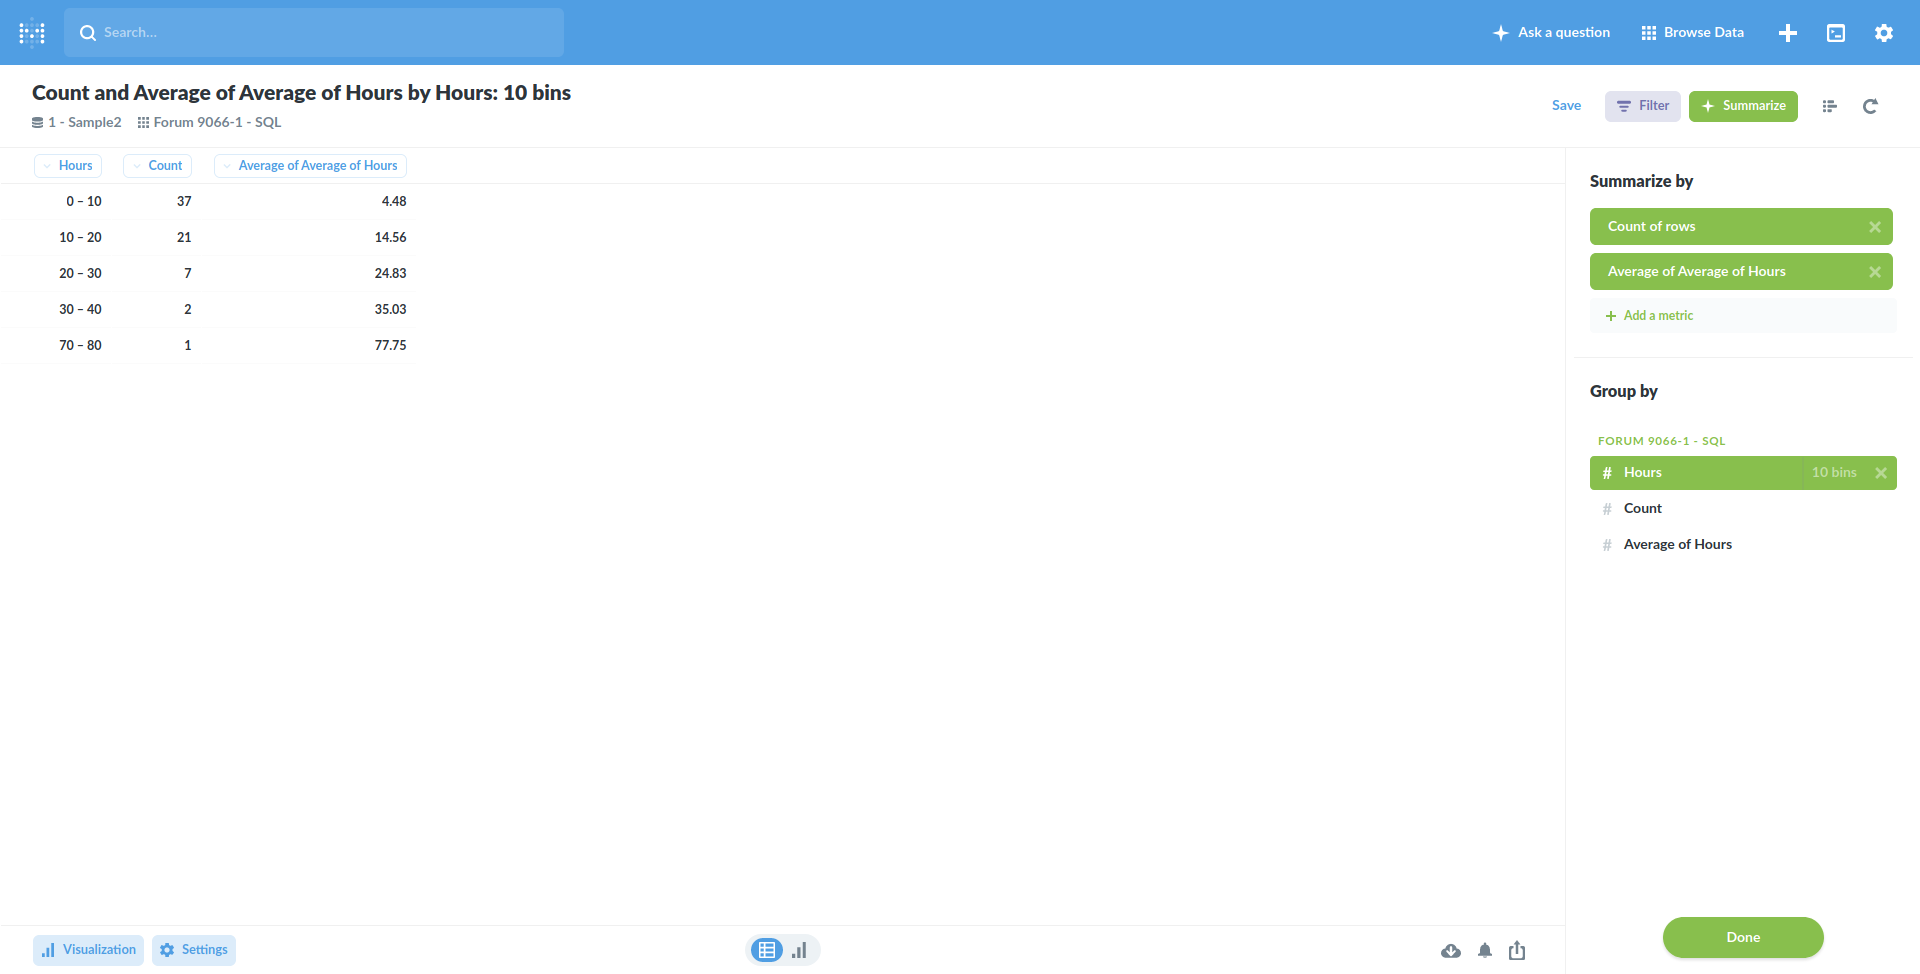Viewport: 1920px width, 974px height.
Task: Switch to table view toggle
Action: [x=767, y=950]
